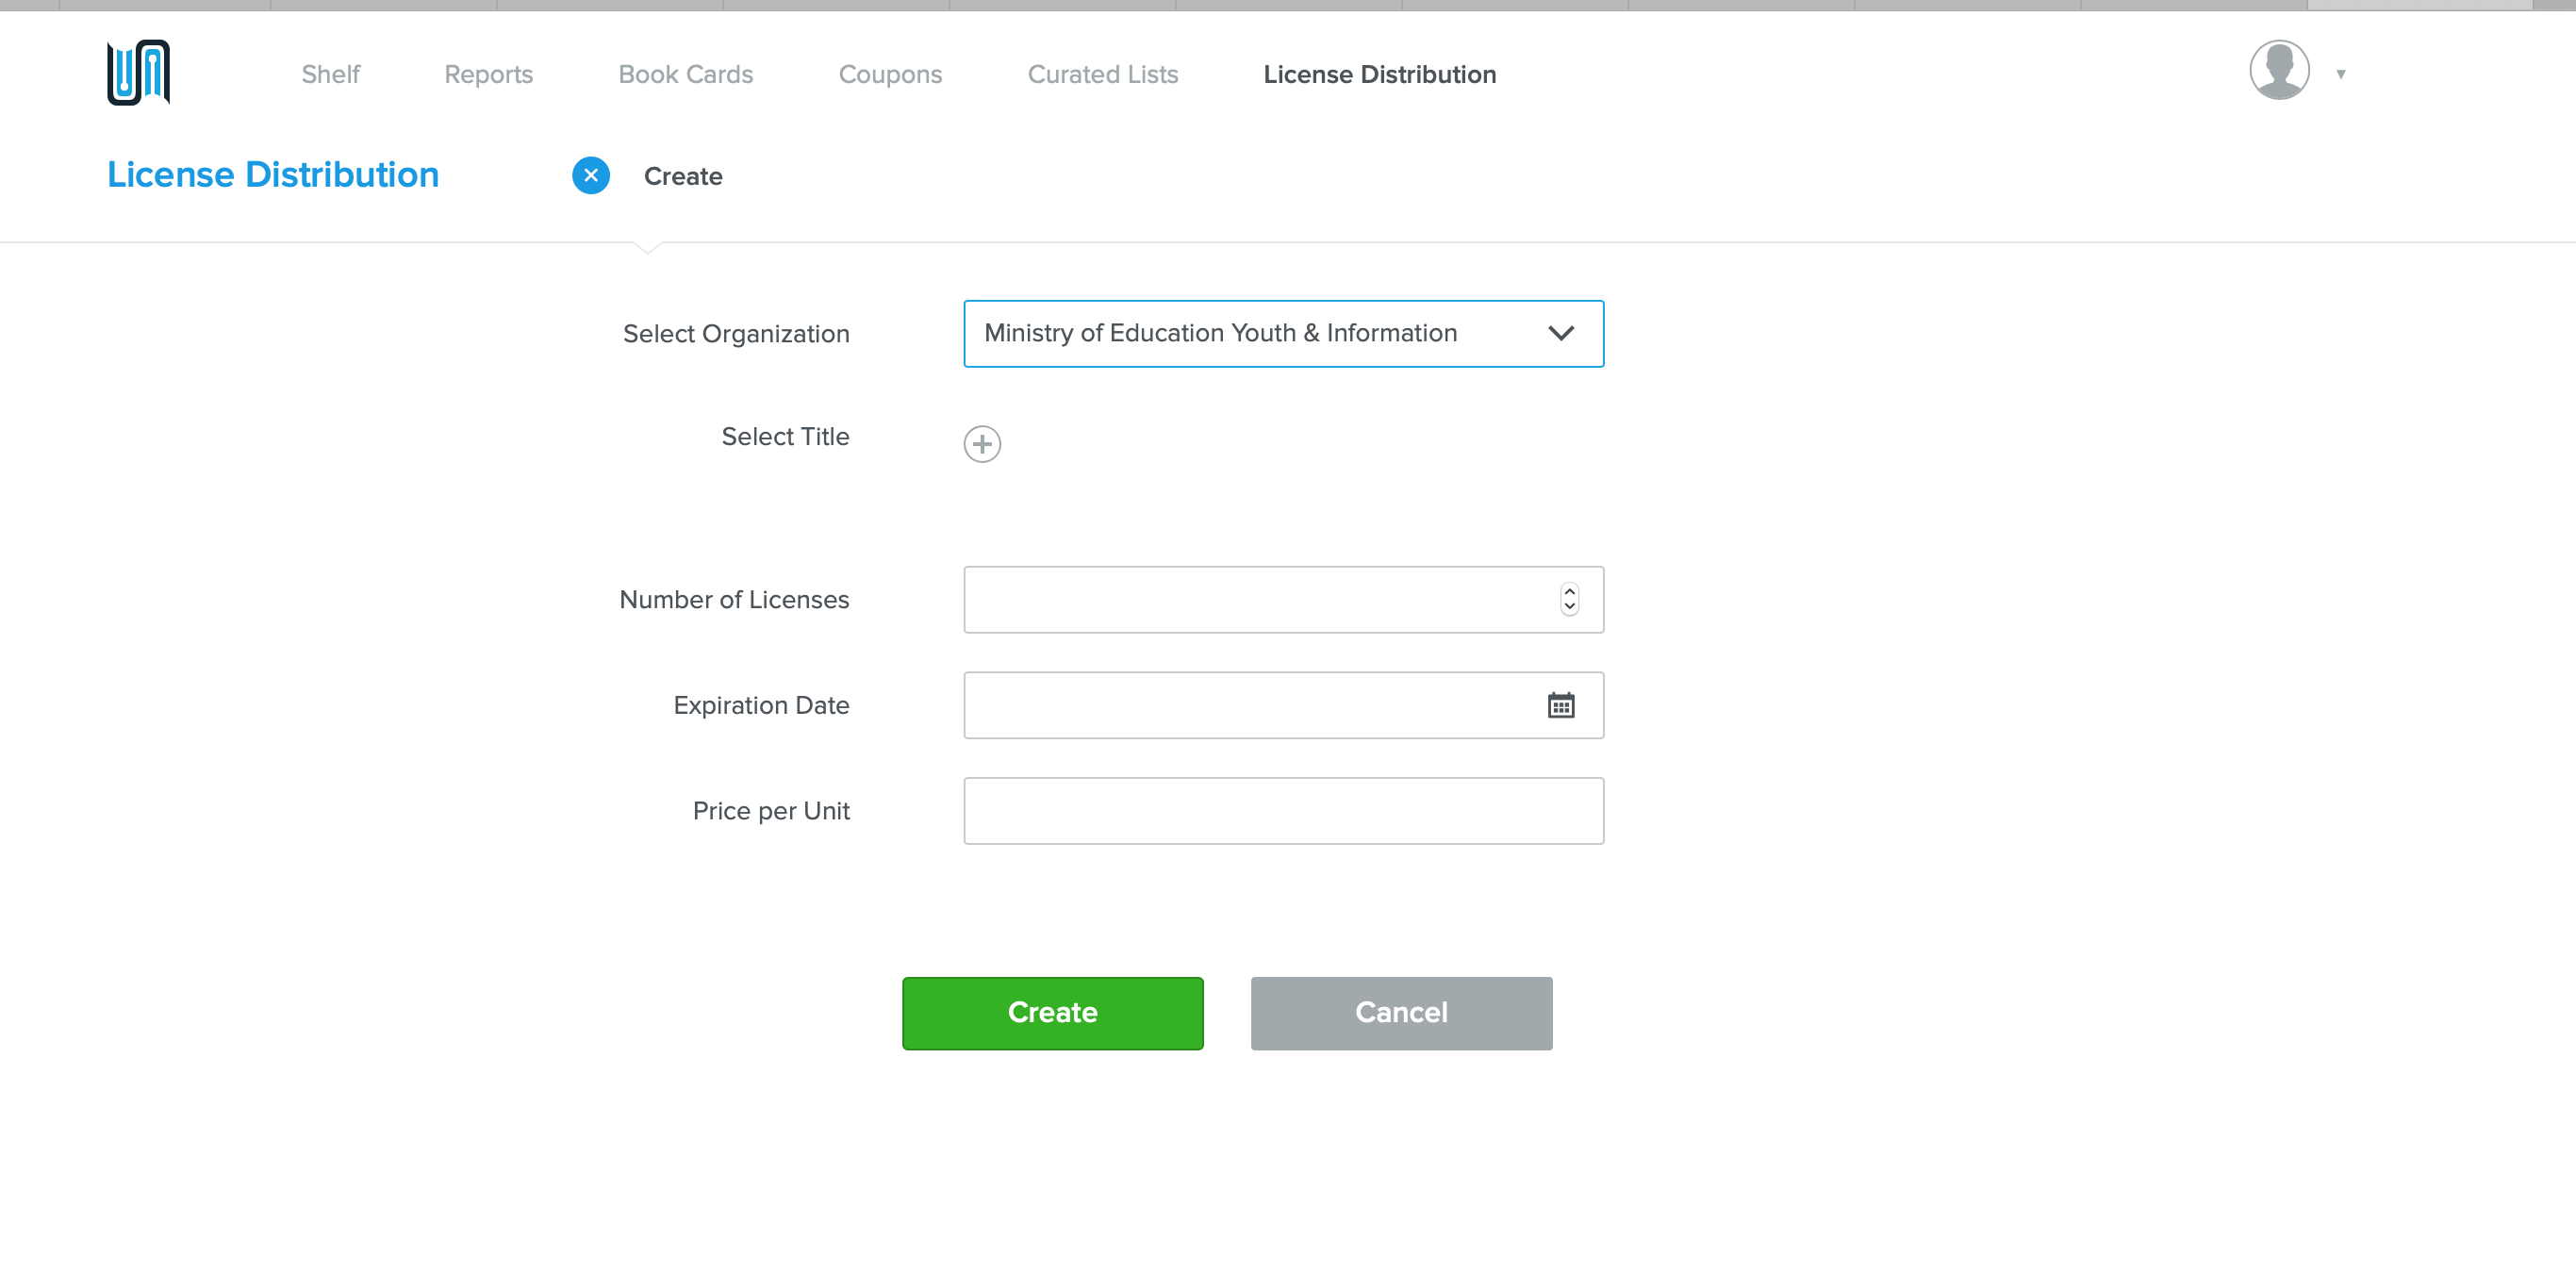This screenshot has width=2576, height=1273.
Task: Click the Price per Unit label
Action: 771,811
